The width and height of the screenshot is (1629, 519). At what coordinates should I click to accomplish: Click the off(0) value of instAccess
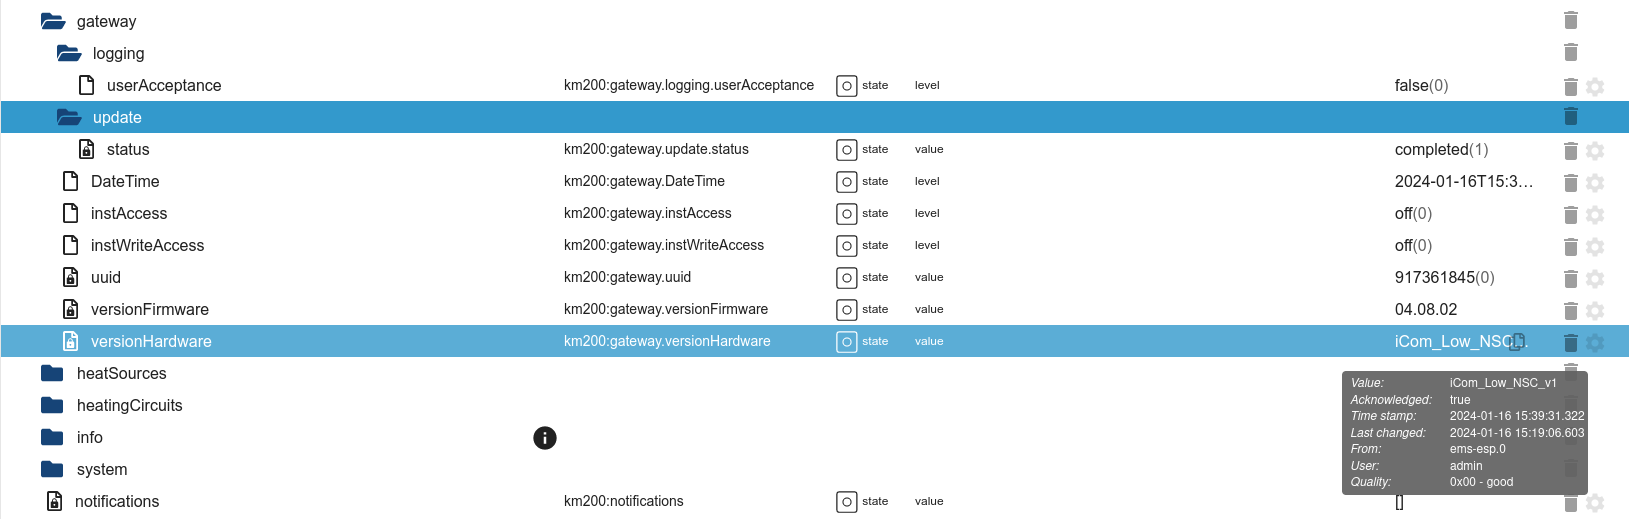click(x=1413, y=213)
